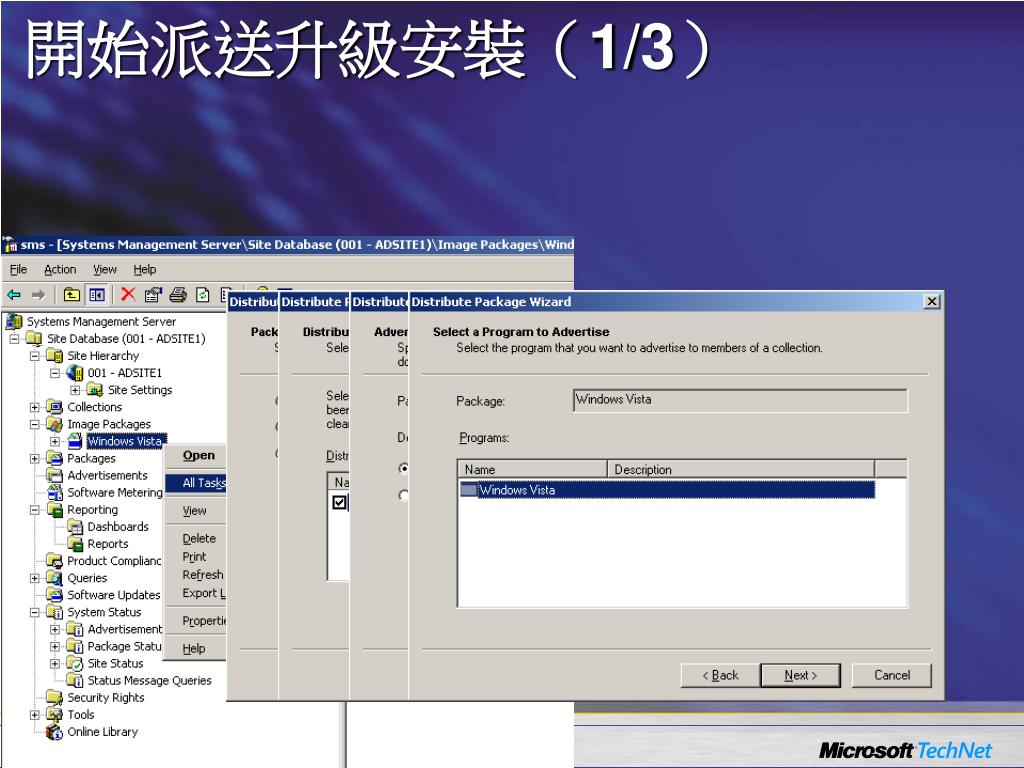Collapse the 001 - ADSITE1 node
The height and width of the screenshot is (768, 1024).
[55, 373]
